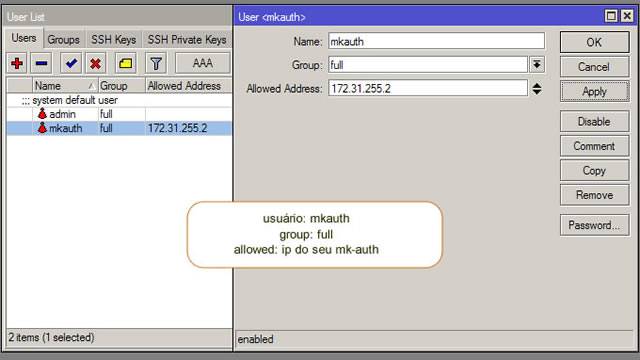This screenshot has width=640, height=360.
Task: Focus the Allowed Address input field
Action: [428, 88]
